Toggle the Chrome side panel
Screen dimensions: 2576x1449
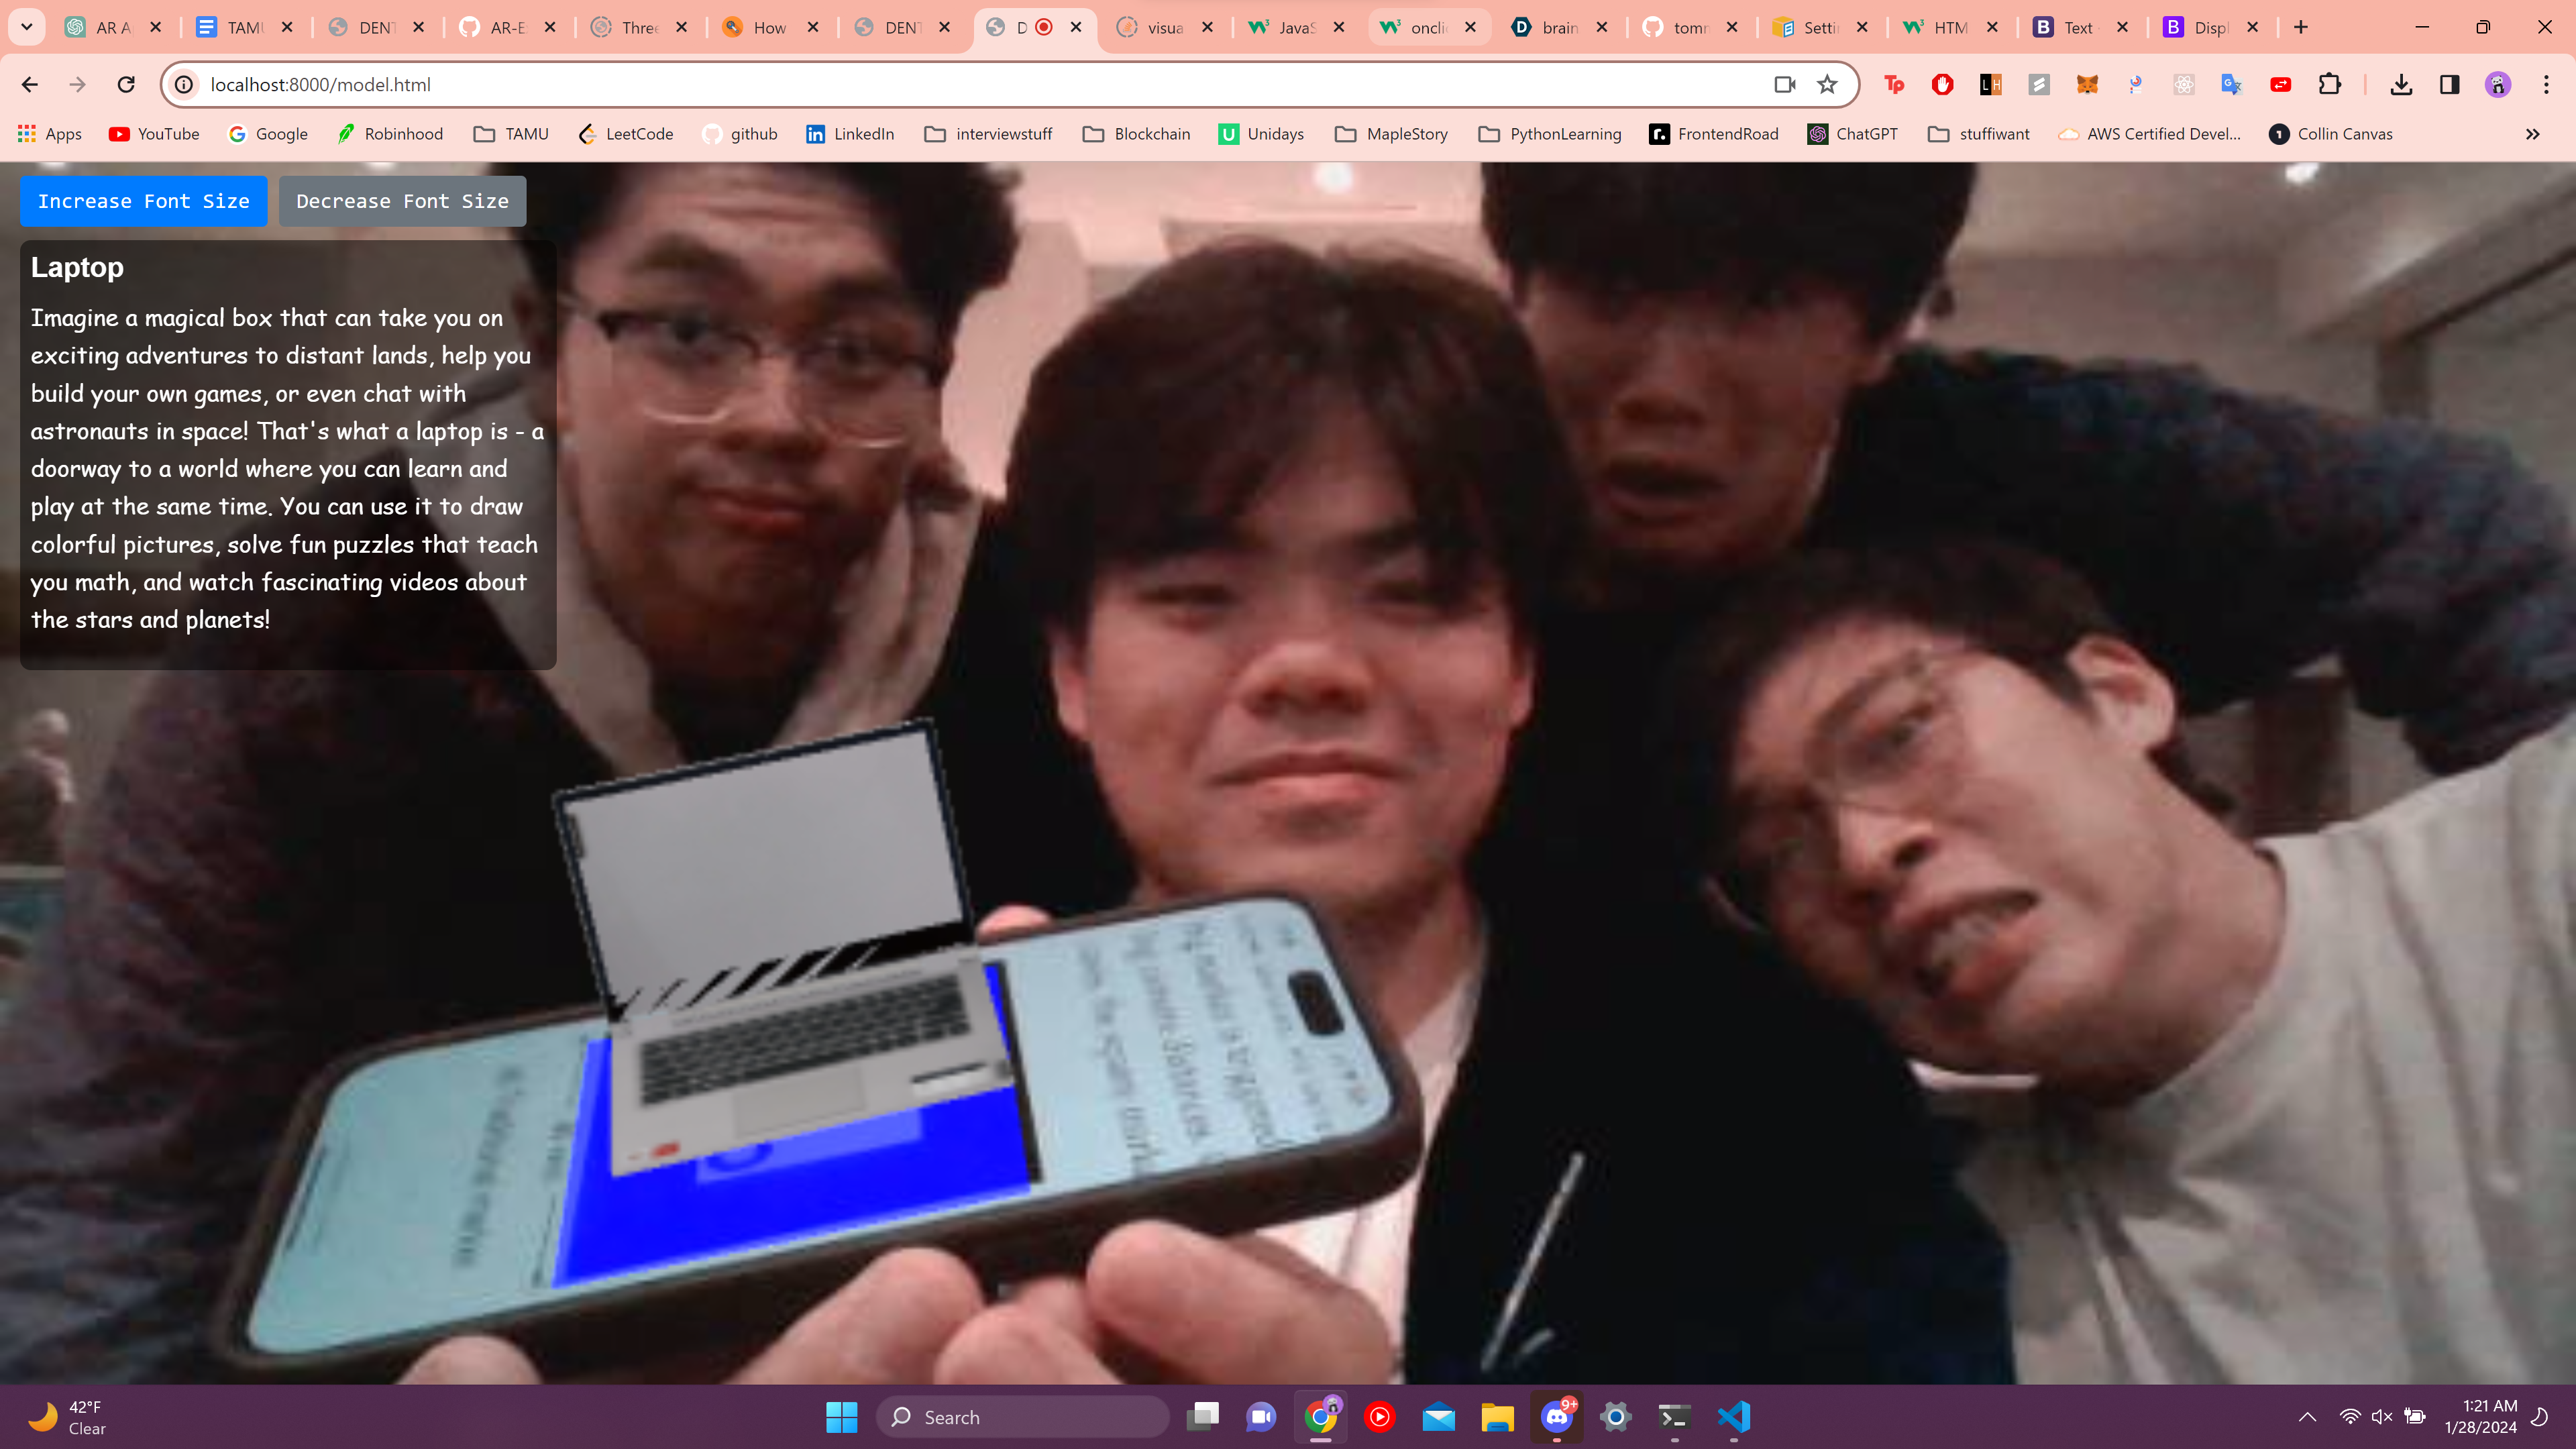click(x=2449, y=85)
